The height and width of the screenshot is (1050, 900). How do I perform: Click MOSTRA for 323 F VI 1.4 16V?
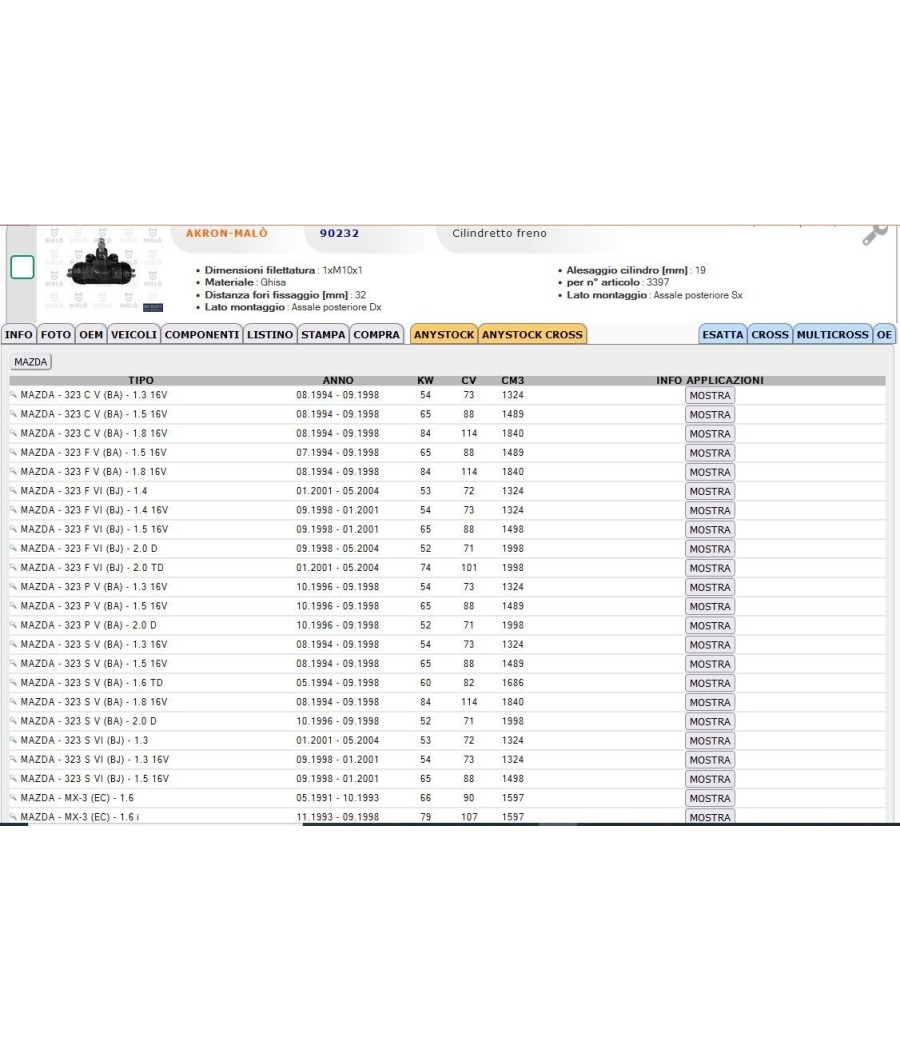click(710, 510)
